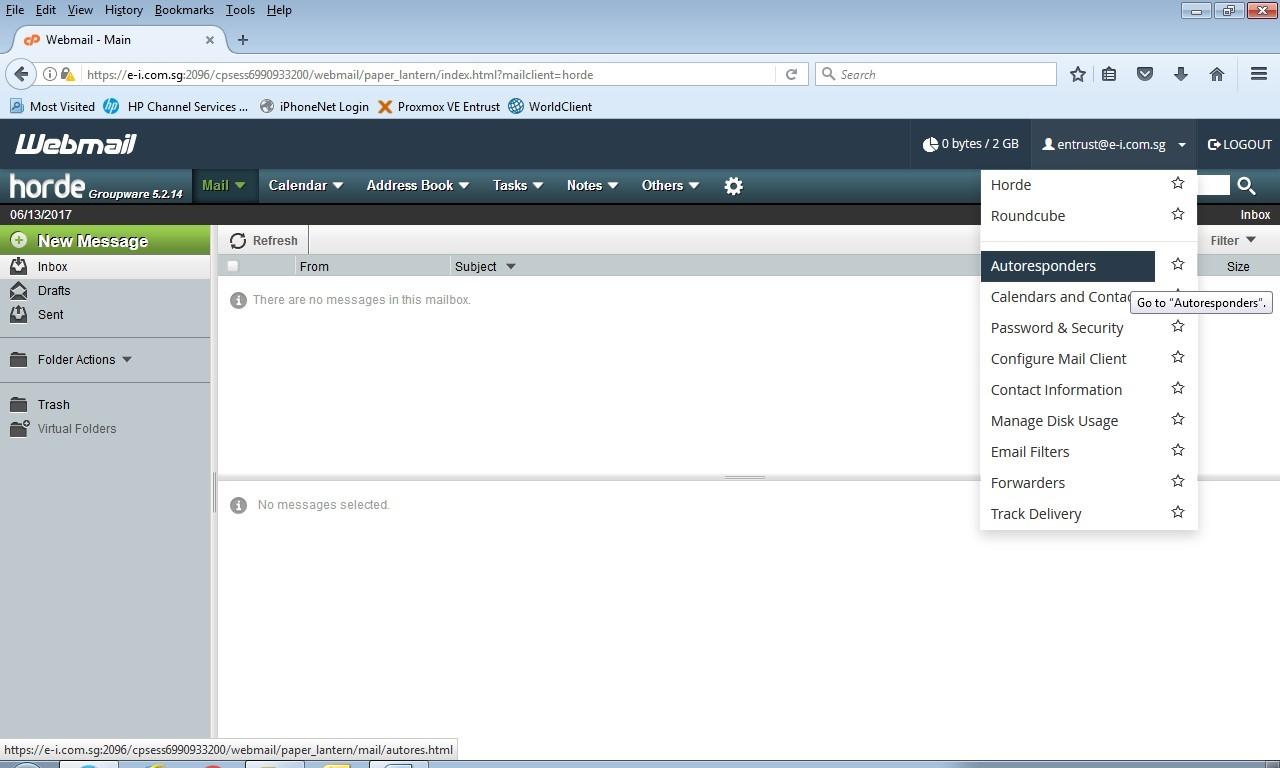Open the Firefox hamburger menu

coord(1259,74)
